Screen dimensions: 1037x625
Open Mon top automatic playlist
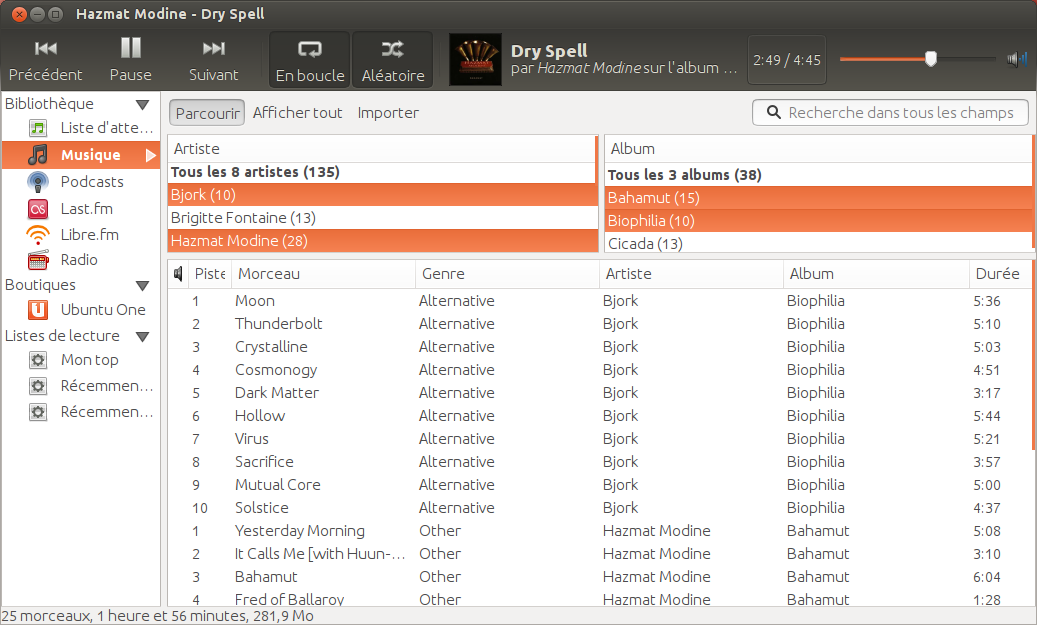tap(81, 360)
